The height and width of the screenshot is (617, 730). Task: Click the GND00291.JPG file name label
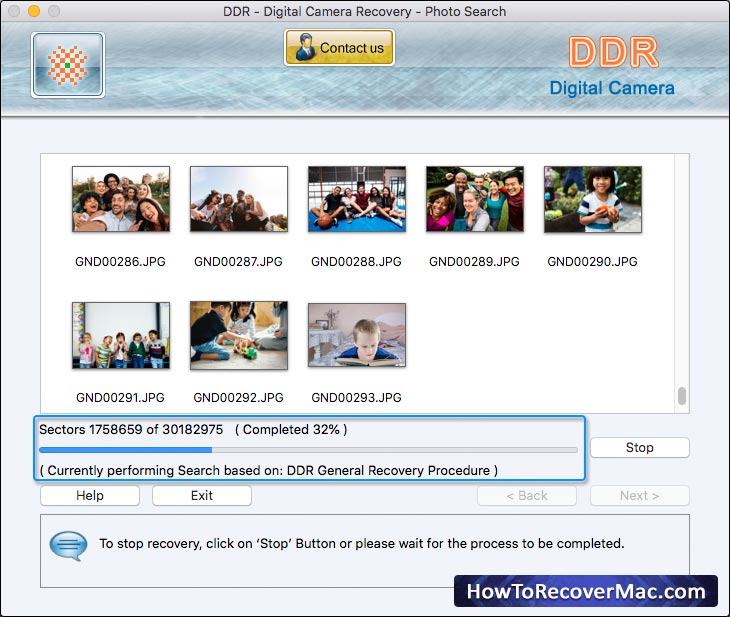tap(121, 398)
